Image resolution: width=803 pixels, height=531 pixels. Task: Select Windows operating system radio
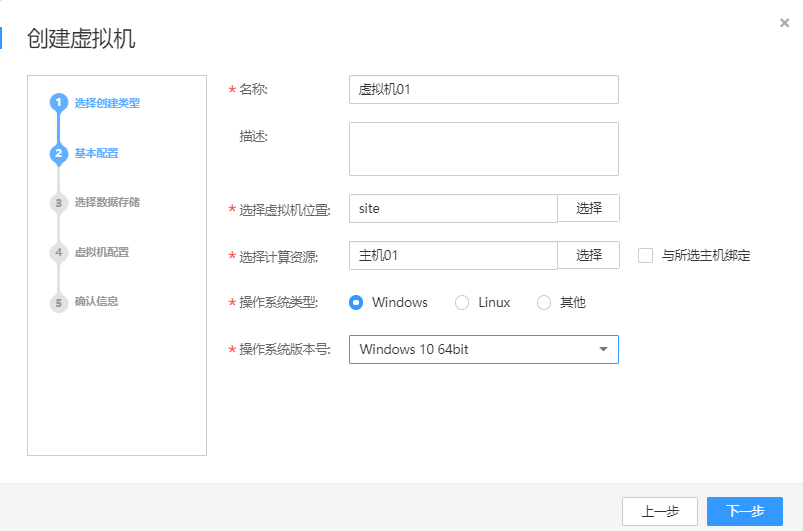(356, 303)
